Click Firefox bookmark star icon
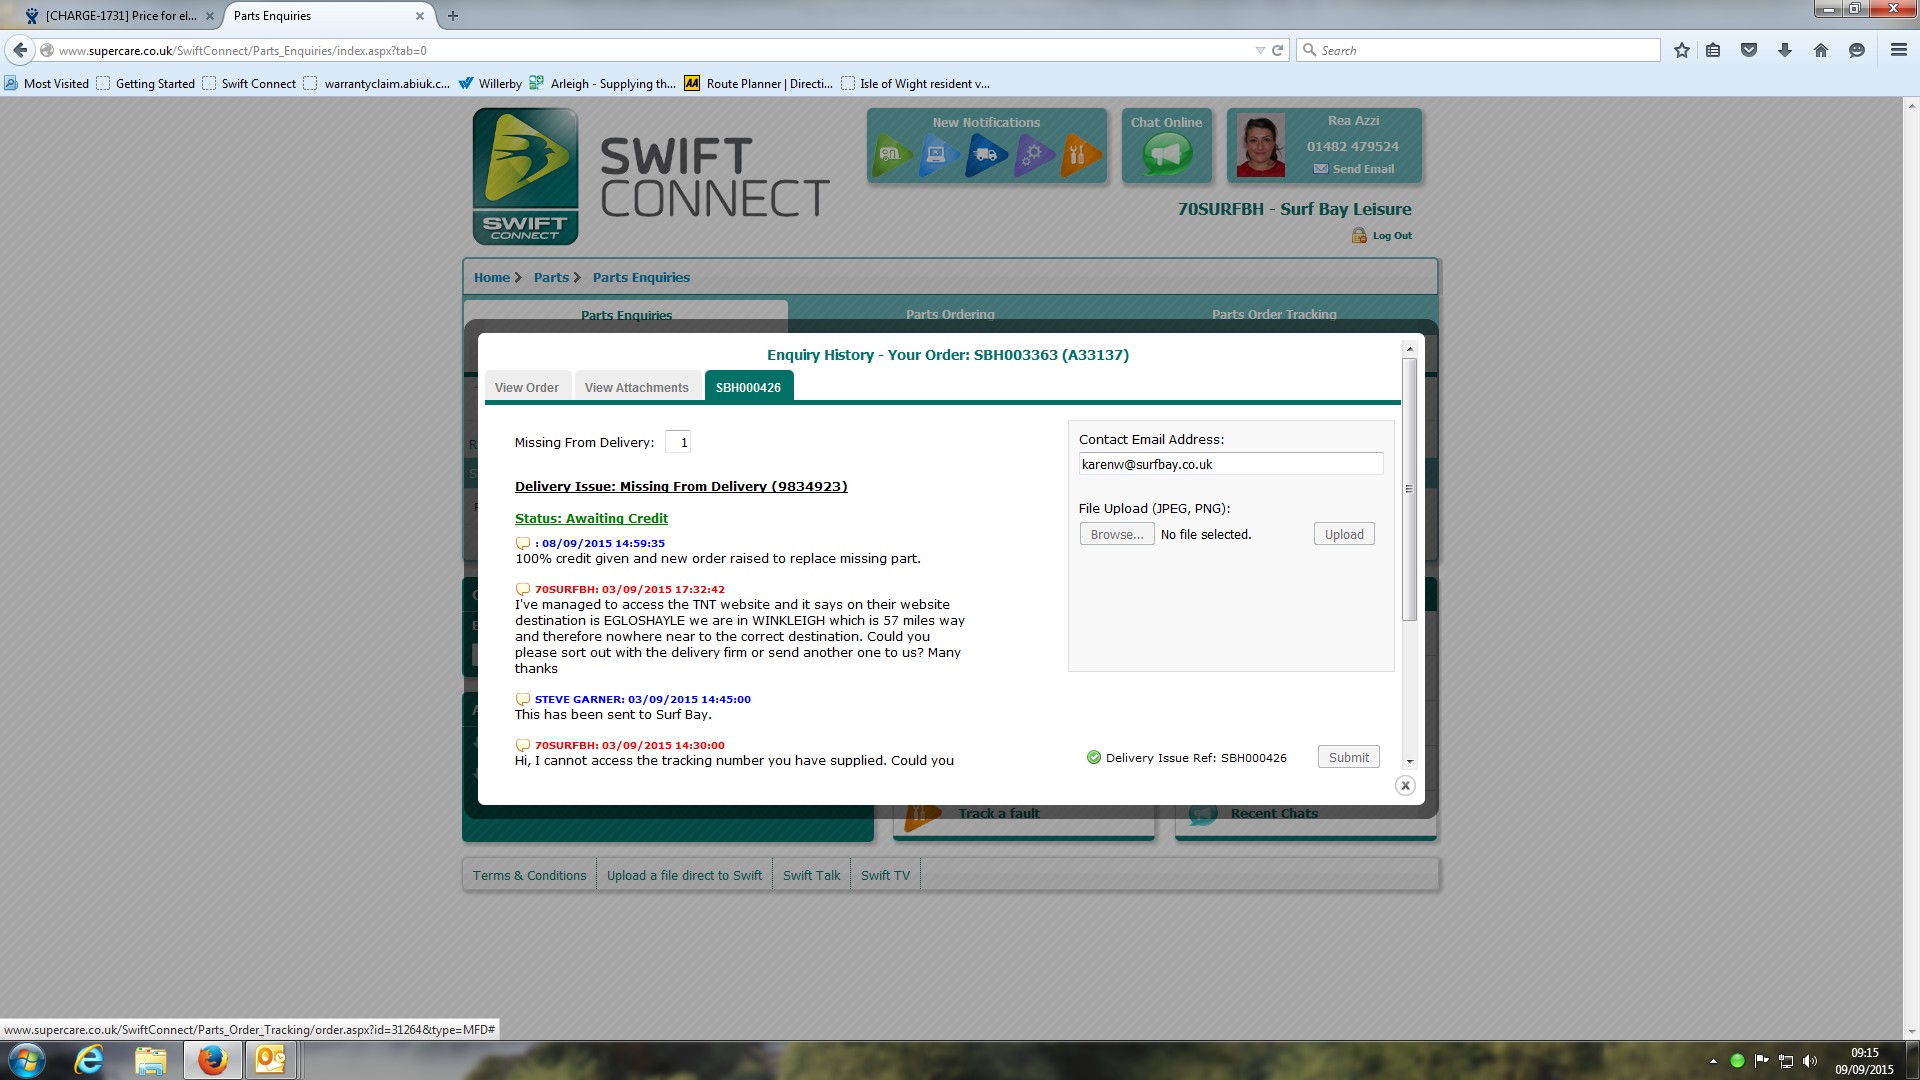This screenshot has height=1080, width=1920. (1682, 50)
